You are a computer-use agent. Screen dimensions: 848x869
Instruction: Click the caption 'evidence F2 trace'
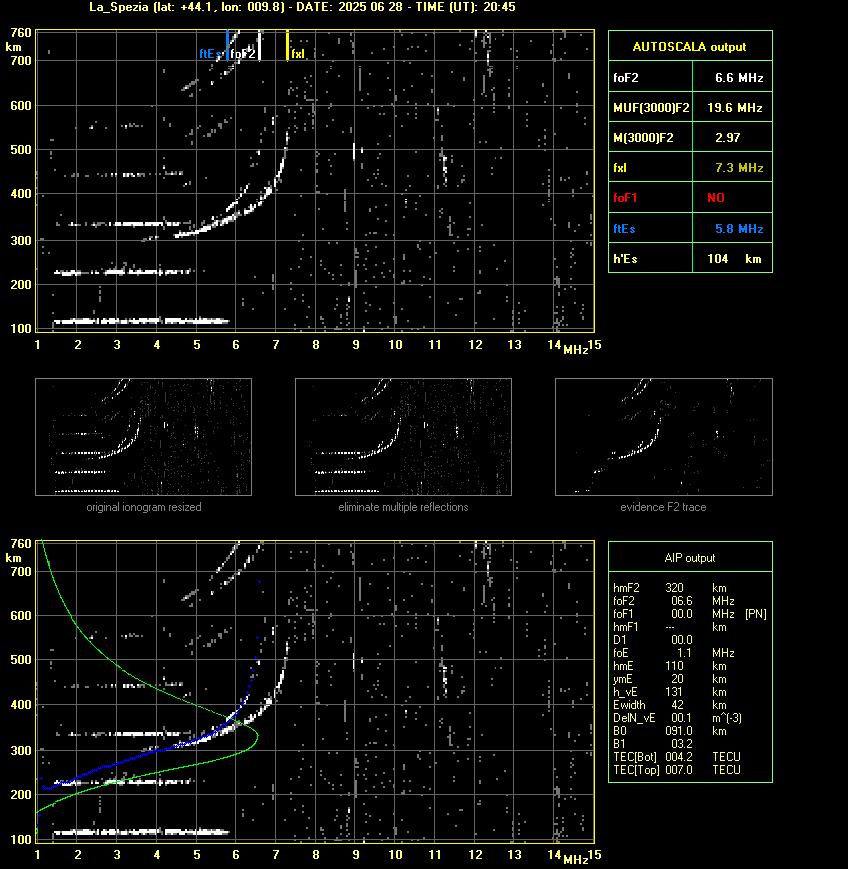663,507
